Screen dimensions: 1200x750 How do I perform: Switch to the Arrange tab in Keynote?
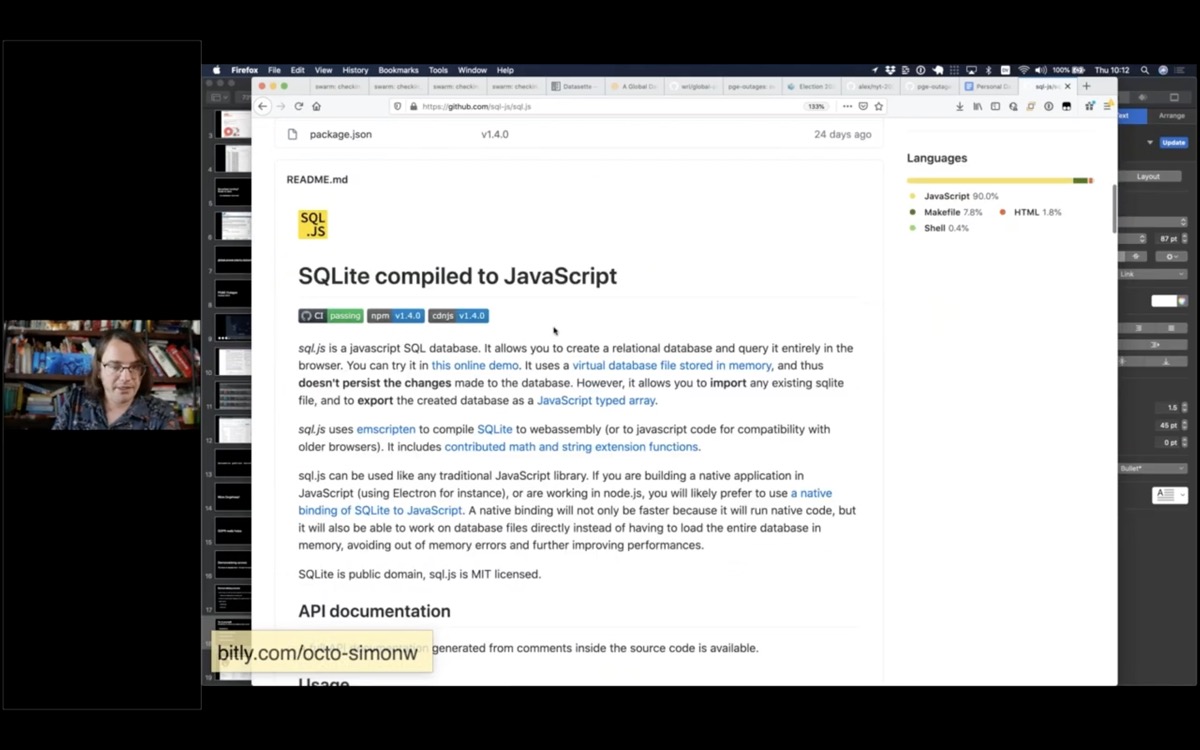[1171, 116]
